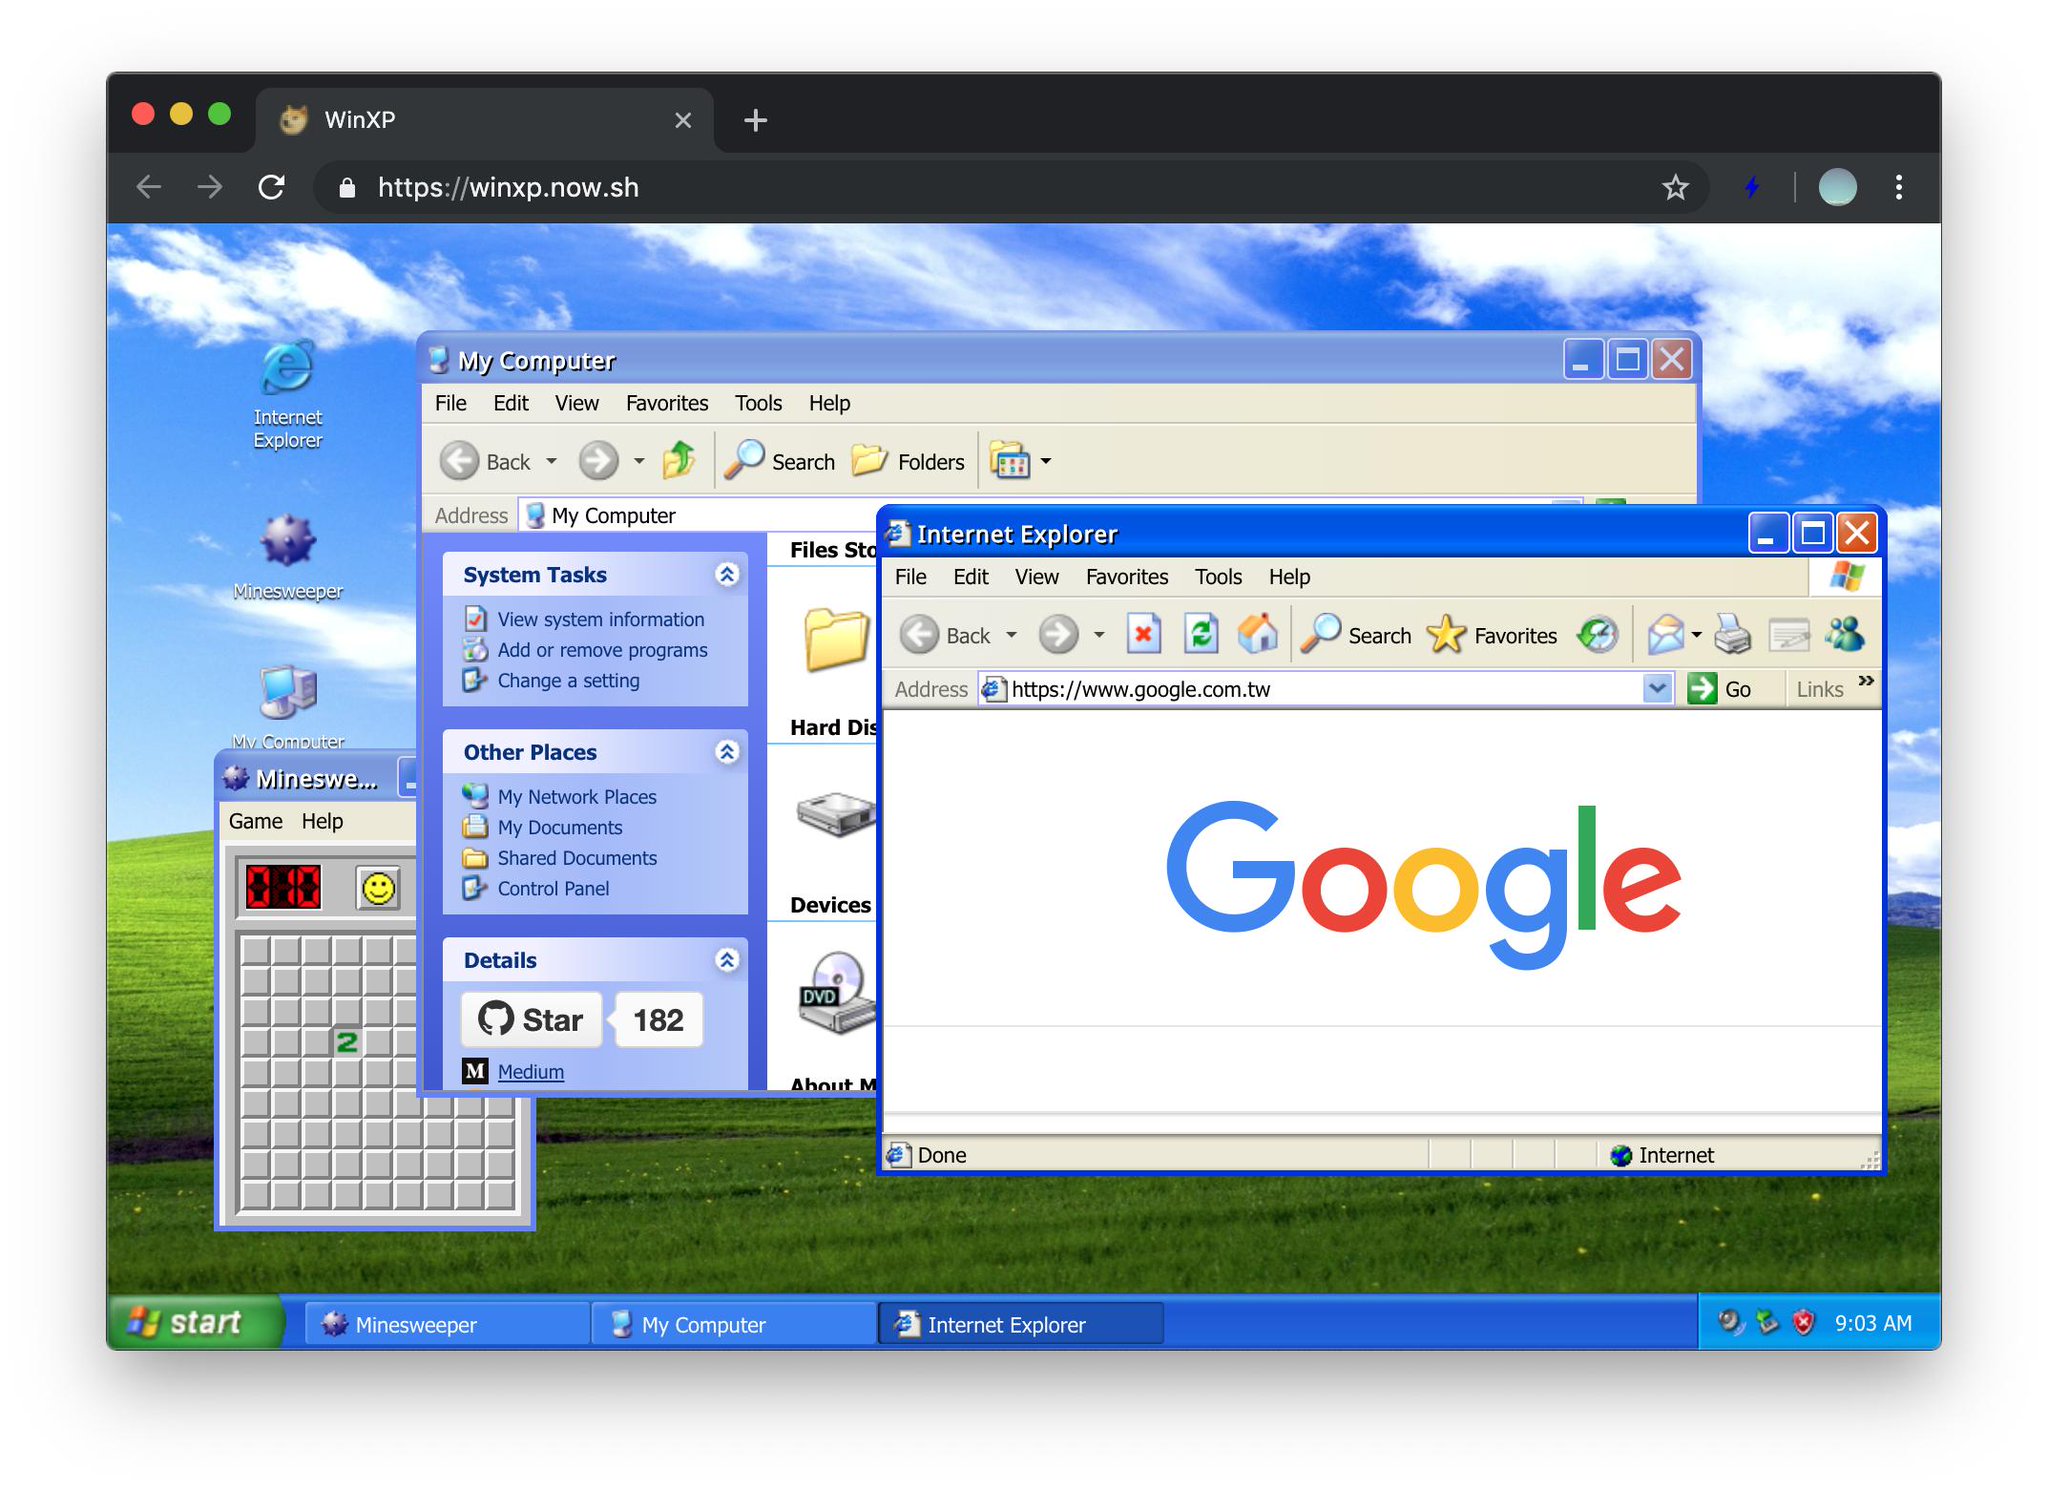Image resolution: width=2048 pixels, height=1491 pixels.
Task: Open the Tools menu in Internet Explorer
Action: 1218,577
